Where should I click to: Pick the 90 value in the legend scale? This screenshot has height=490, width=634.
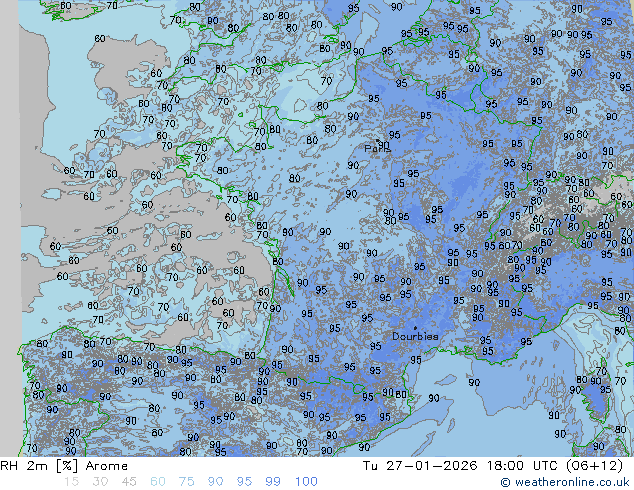(x=216, y=481)
